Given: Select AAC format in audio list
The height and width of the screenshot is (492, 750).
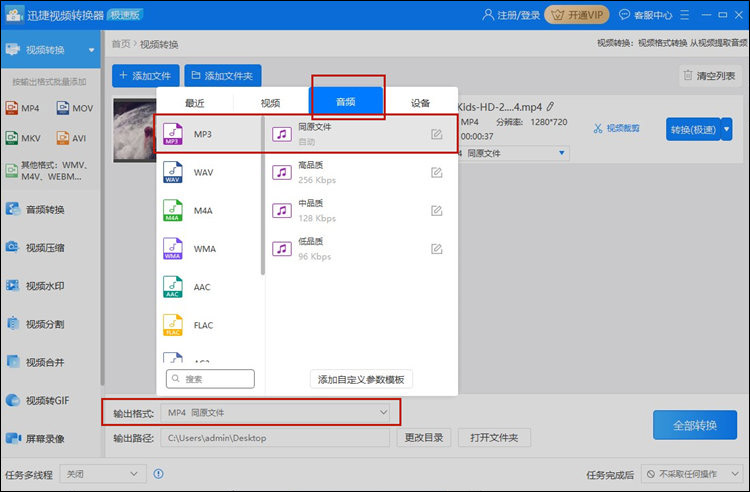Looking at the screenshot, I should [x=210, y=287].
